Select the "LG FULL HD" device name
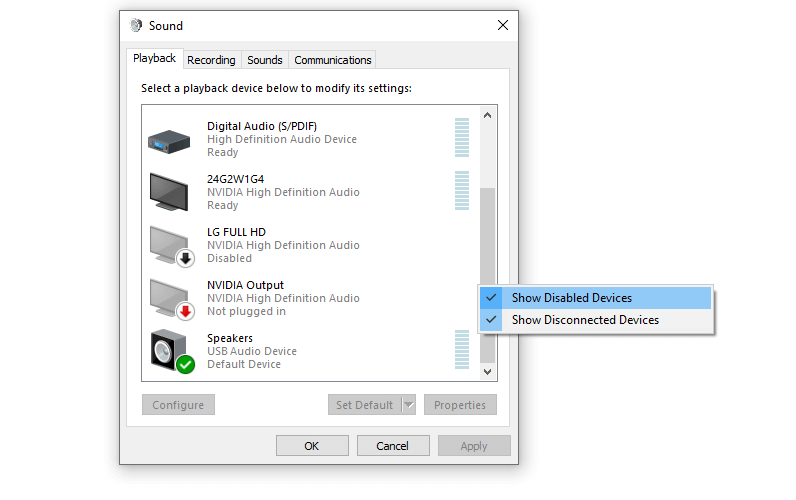Screen dimensions: 796x500 [x=237, y=232]
